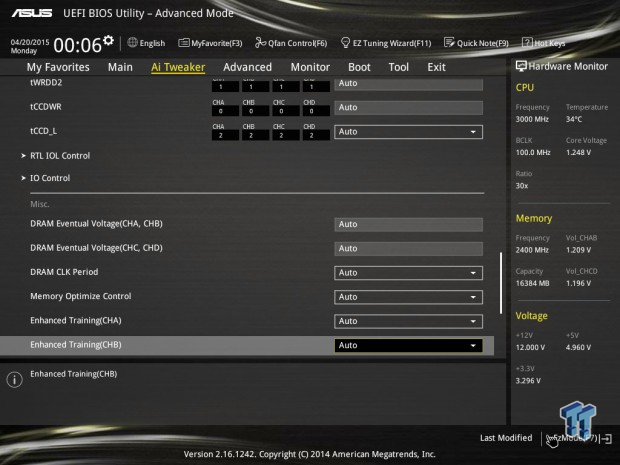This screenshot has width=620, height=465.
Task: Click the tCCD_L CHA value box
Action: point(225,135)
